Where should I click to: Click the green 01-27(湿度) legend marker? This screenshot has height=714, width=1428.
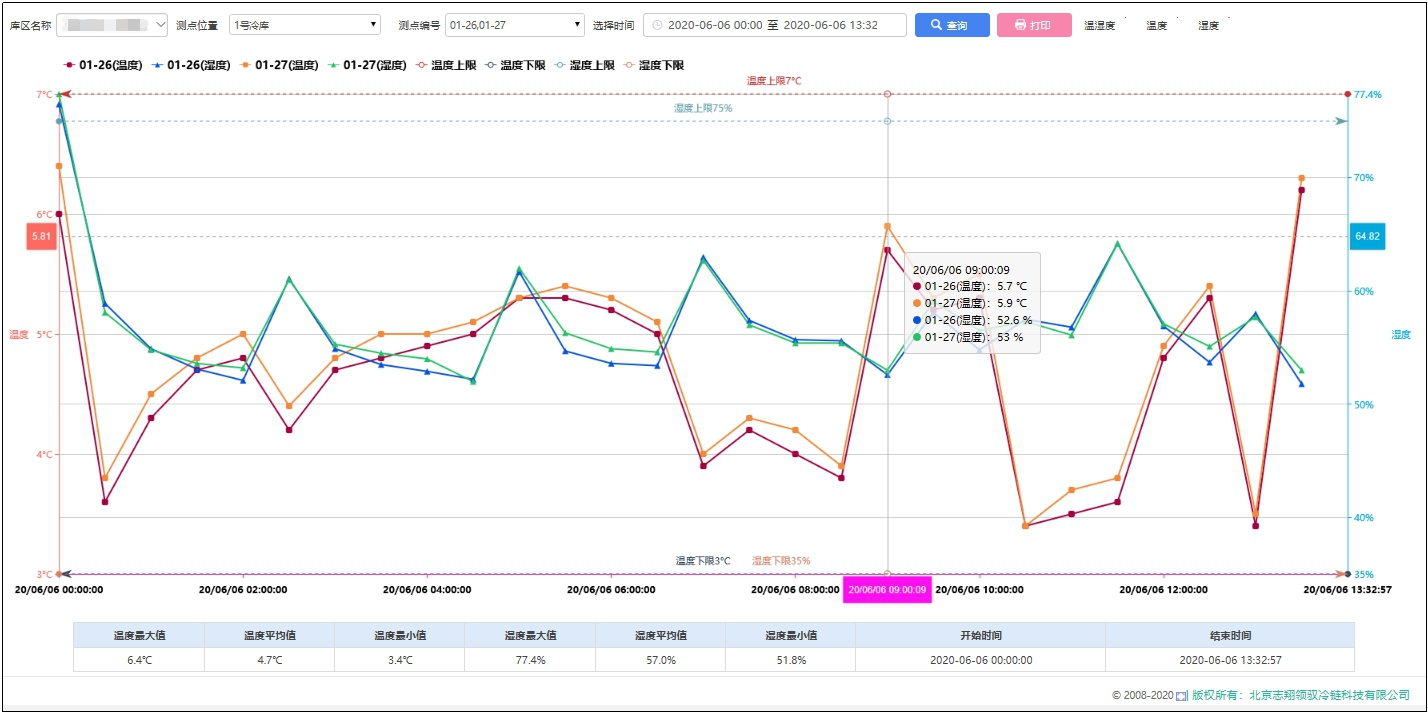333,65
